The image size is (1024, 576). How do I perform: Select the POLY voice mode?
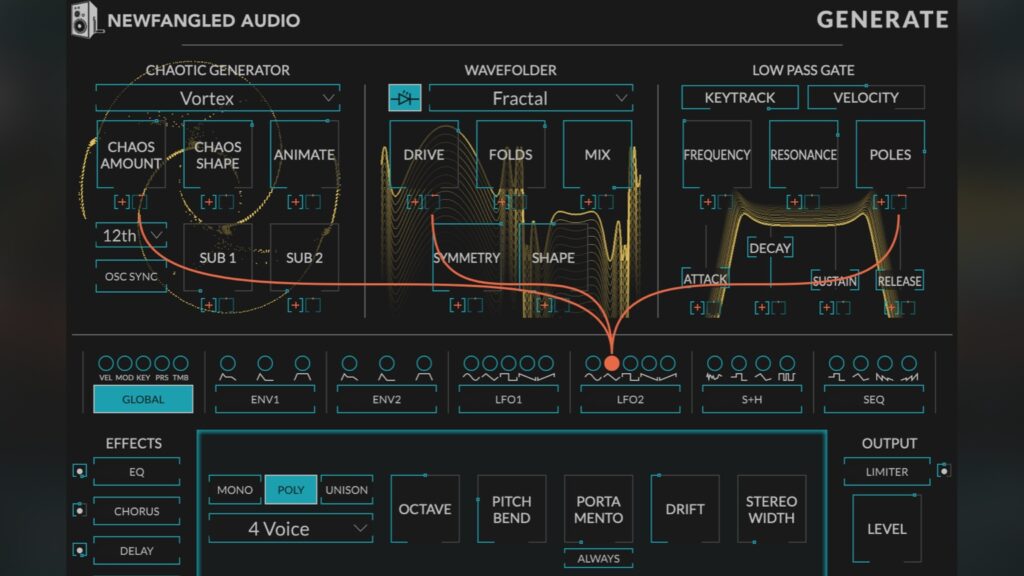(x=291, y=490)
